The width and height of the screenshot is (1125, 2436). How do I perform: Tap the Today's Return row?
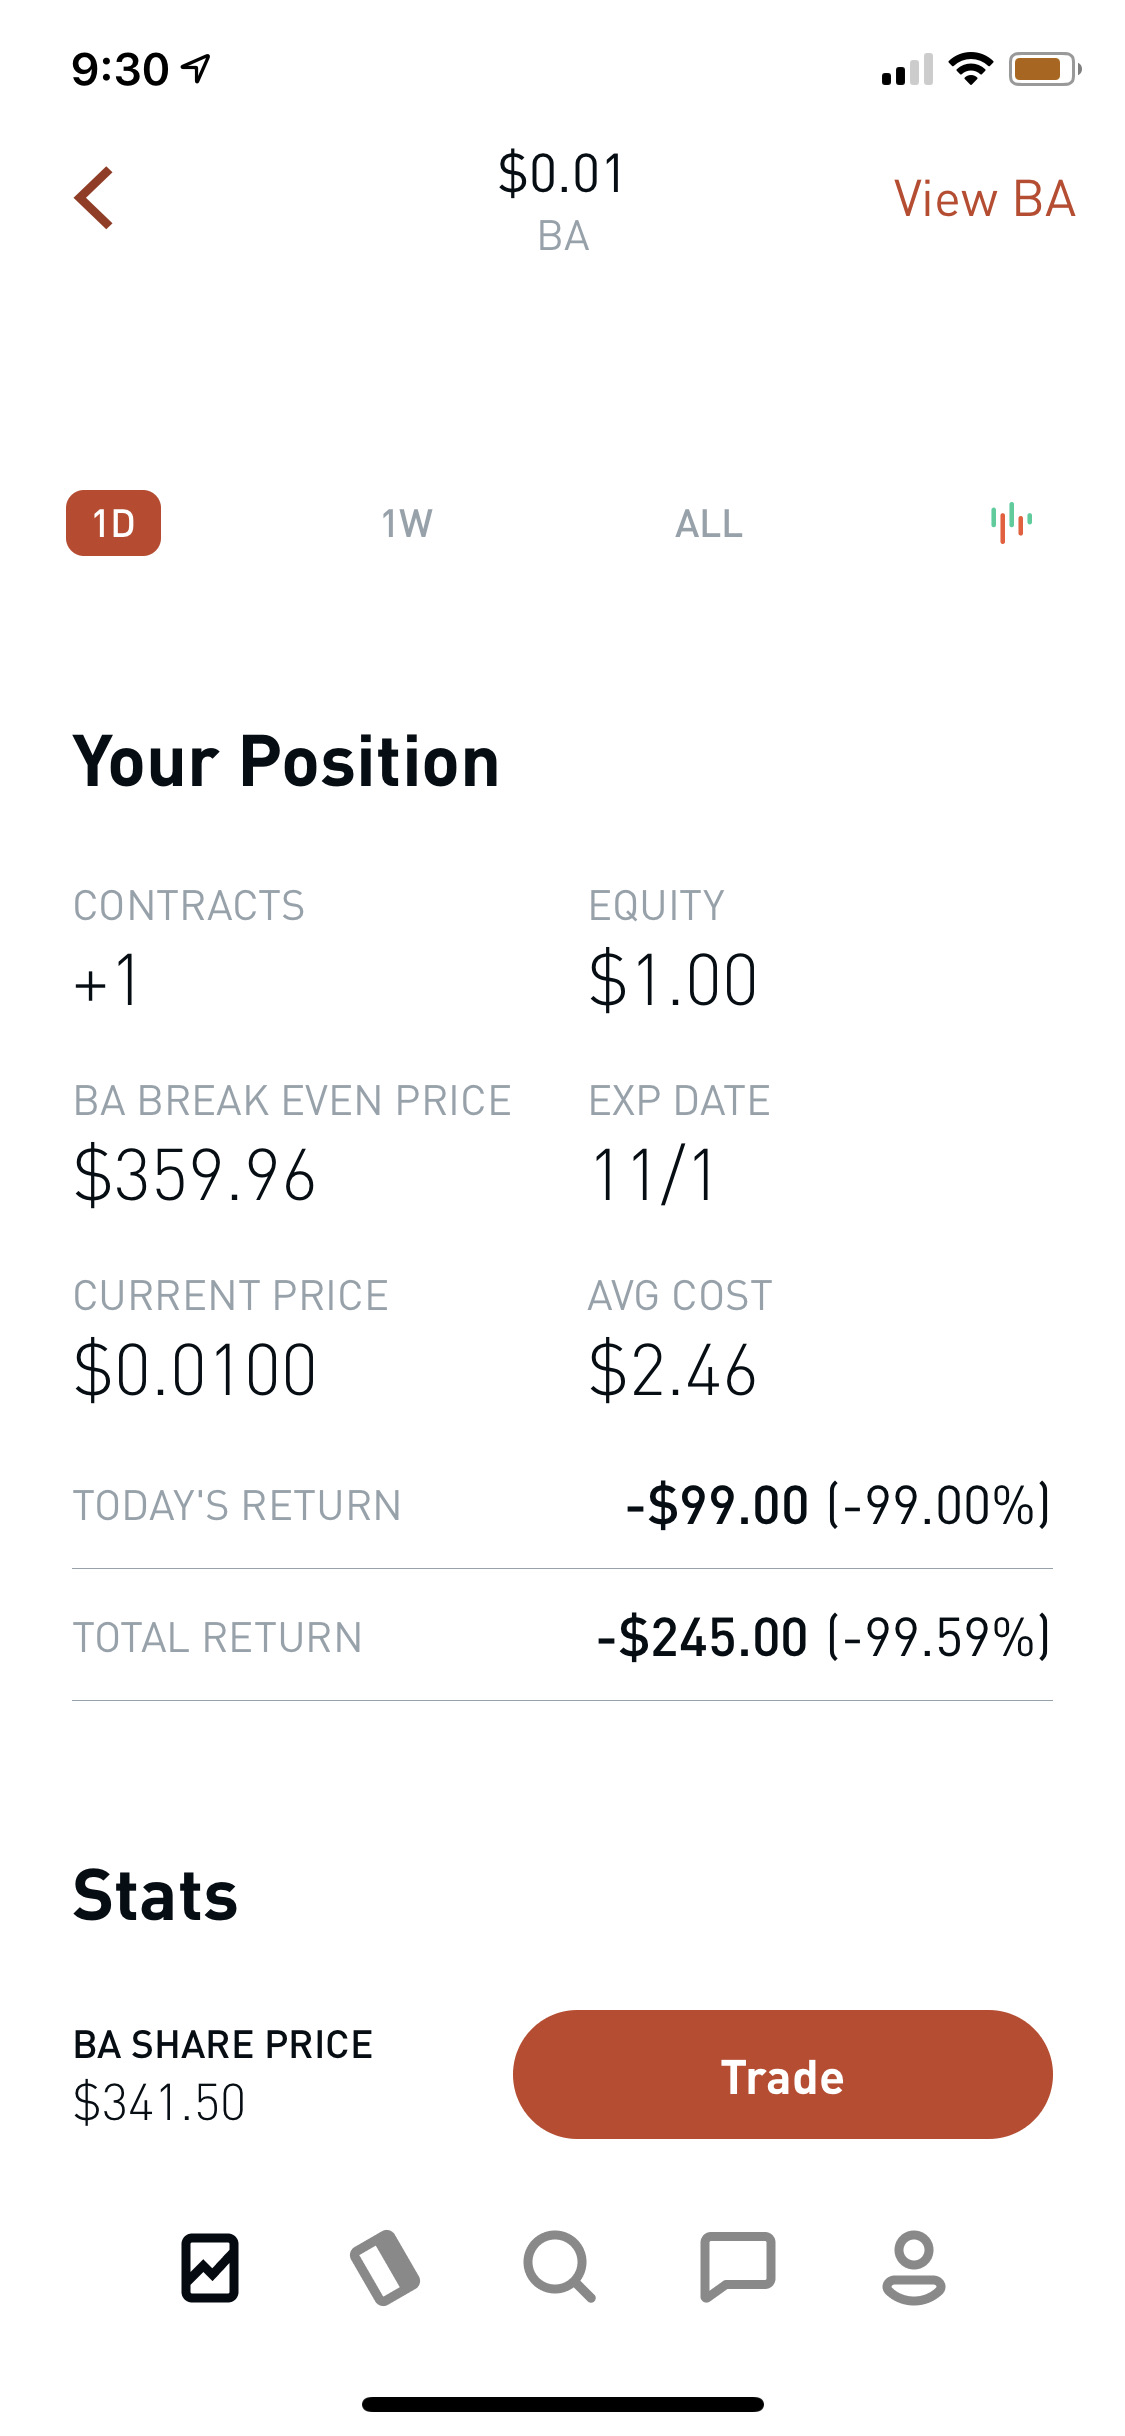(x=562, y=1505)
